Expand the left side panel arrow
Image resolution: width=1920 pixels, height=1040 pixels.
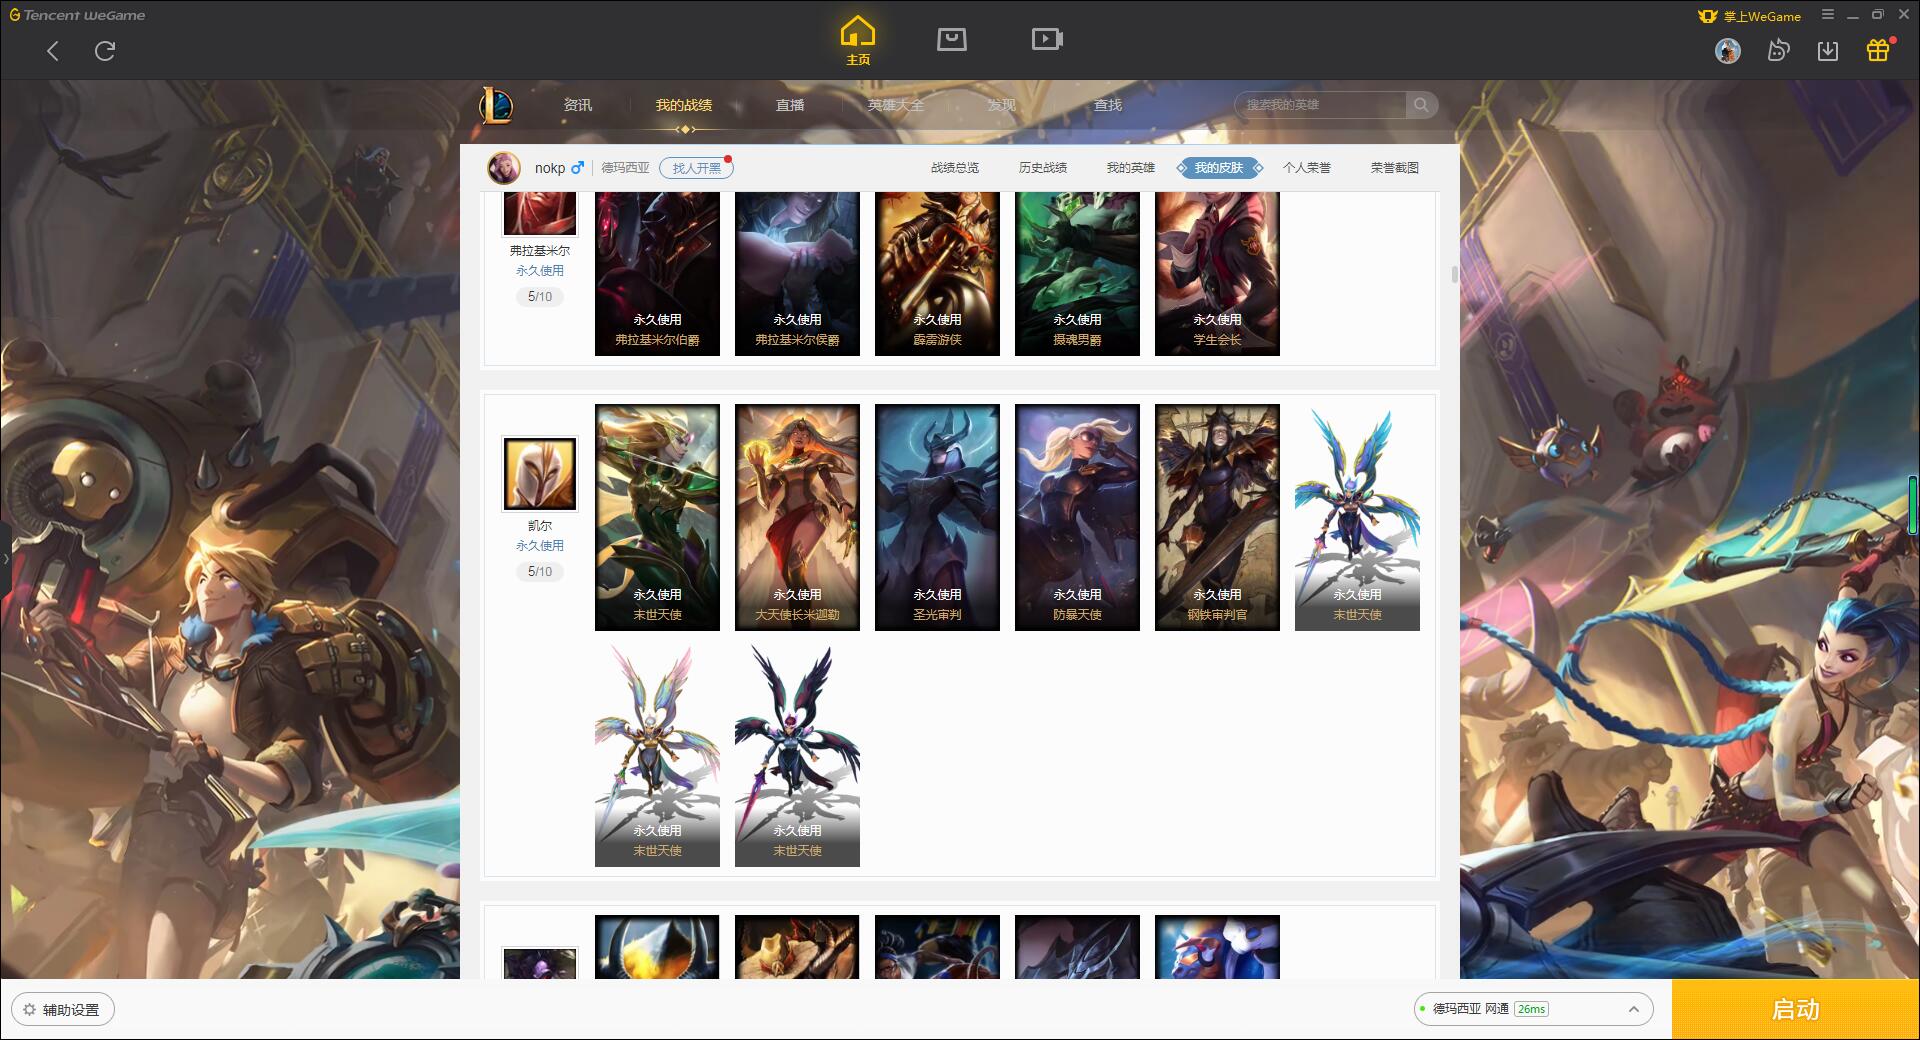(5, 558)
